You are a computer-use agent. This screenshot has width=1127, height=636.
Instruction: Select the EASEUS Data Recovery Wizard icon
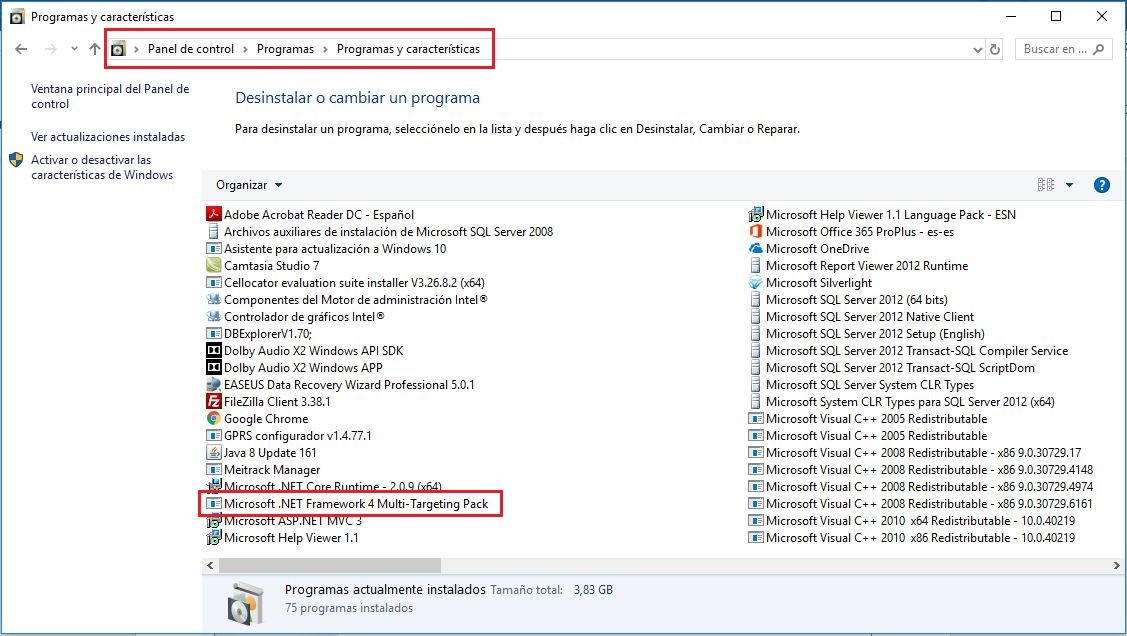[x=213, y=384]
